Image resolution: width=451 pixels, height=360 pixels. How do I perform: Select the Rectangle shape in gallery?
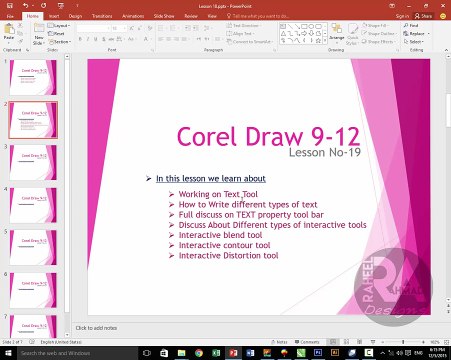304,26
